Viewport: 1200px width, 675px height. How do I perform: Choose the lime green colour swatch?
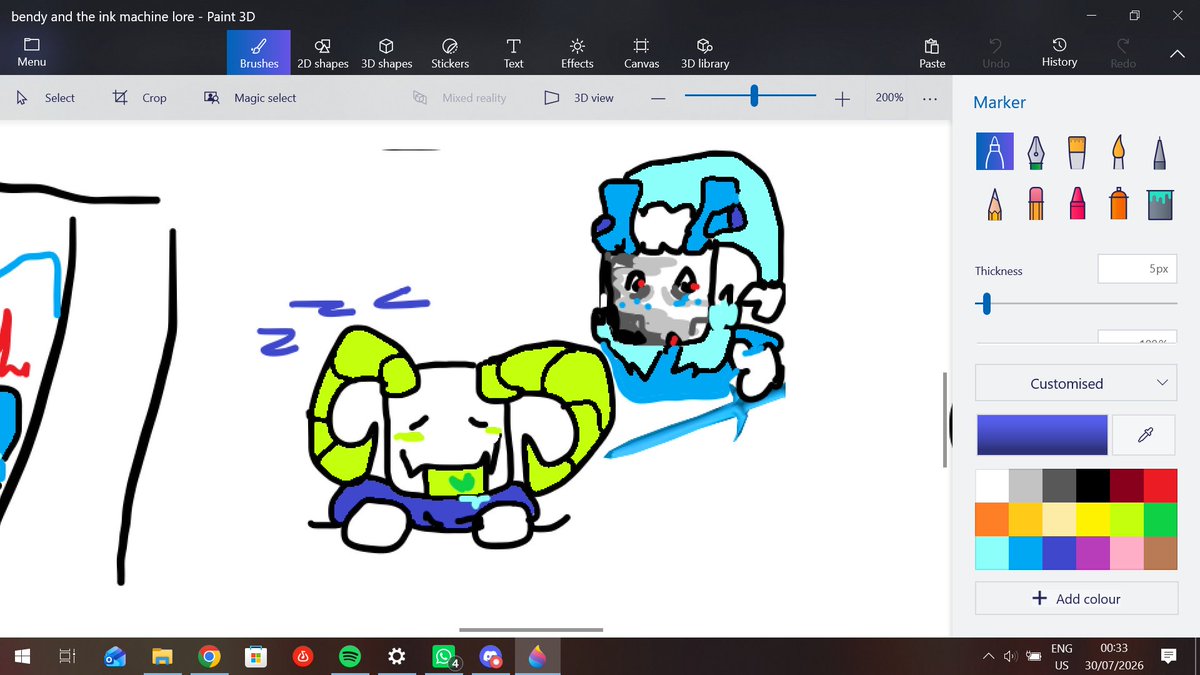tap(1127, 518)
